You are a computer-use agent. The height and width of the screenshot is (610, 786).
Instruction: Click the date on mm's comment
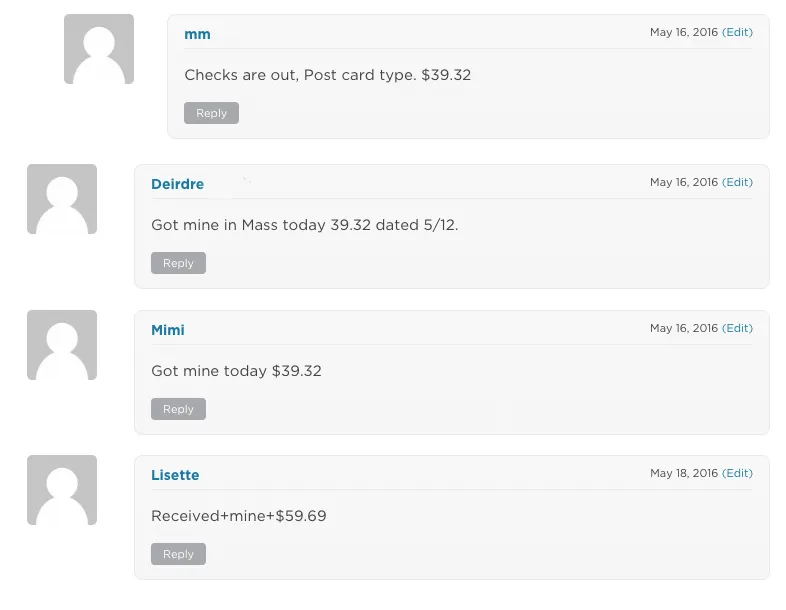[x=684, y=32]
